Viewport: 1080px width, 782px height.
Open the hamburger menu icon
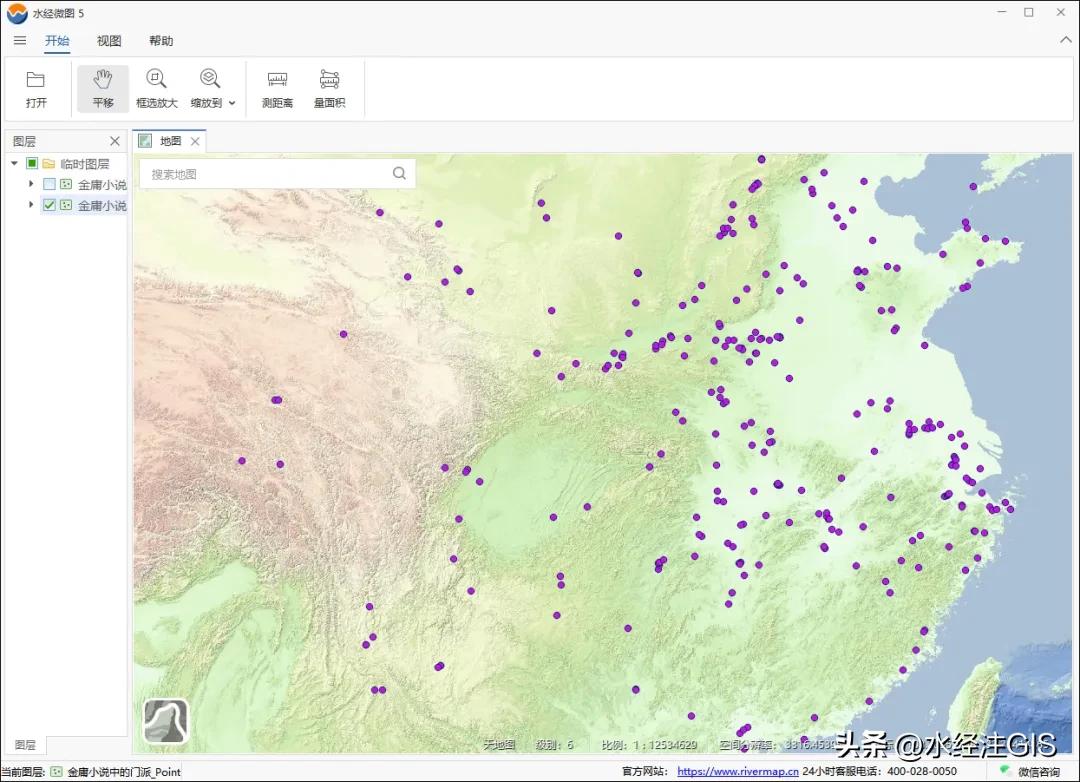point(20,41)
